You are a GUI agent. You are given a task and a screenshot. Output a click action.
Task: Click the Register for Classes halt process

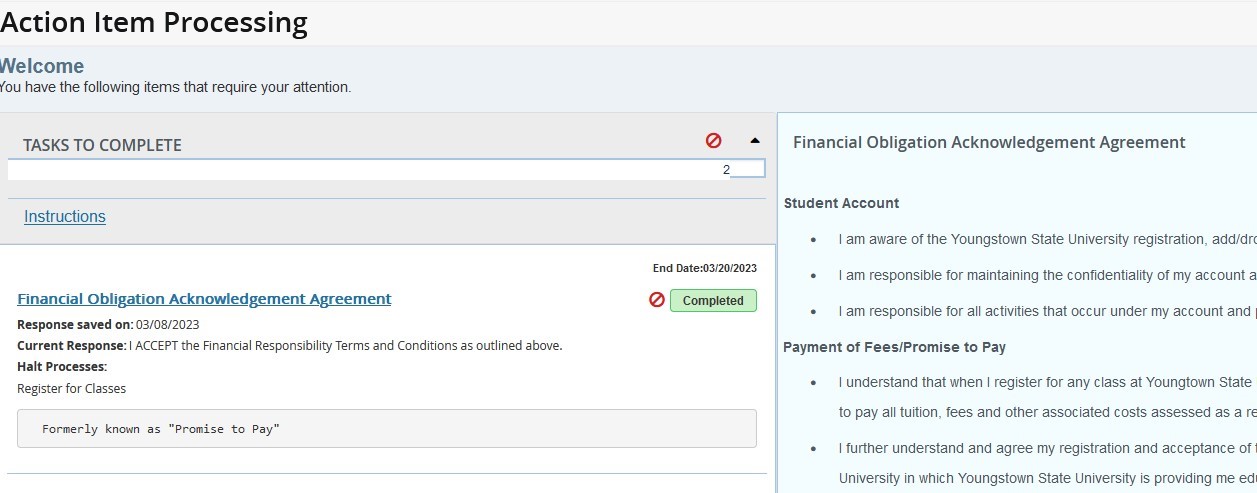[72, 388]
